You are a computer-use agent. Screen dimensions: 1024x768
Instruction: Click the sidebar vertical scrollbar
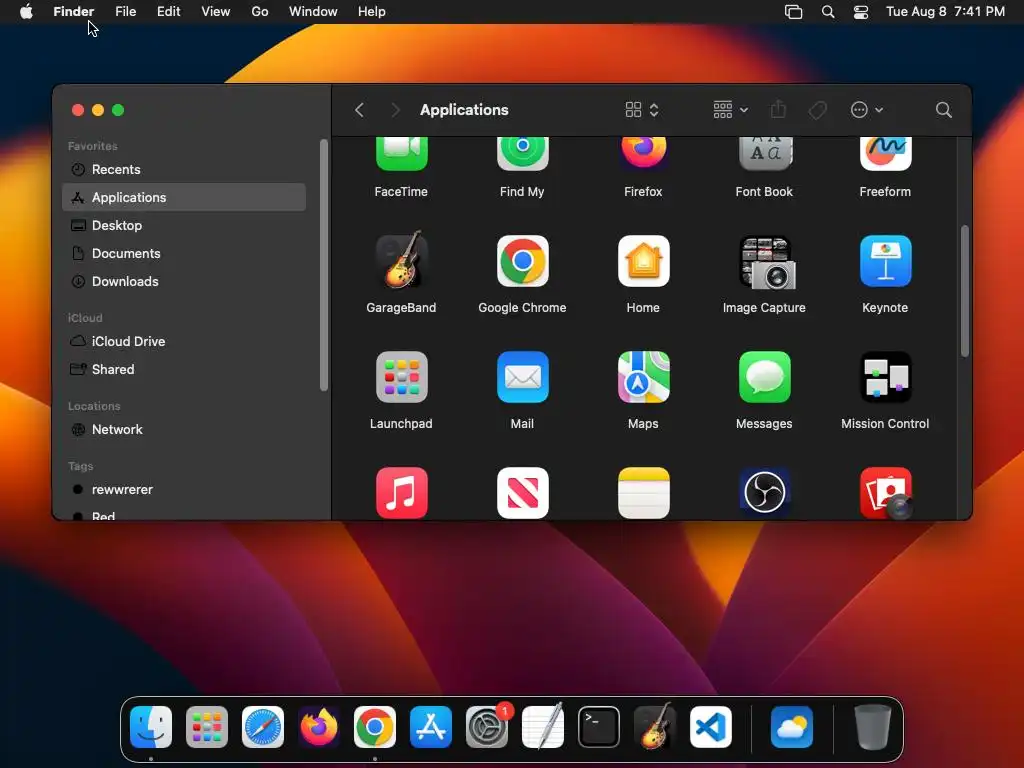[x=323, y=265]
